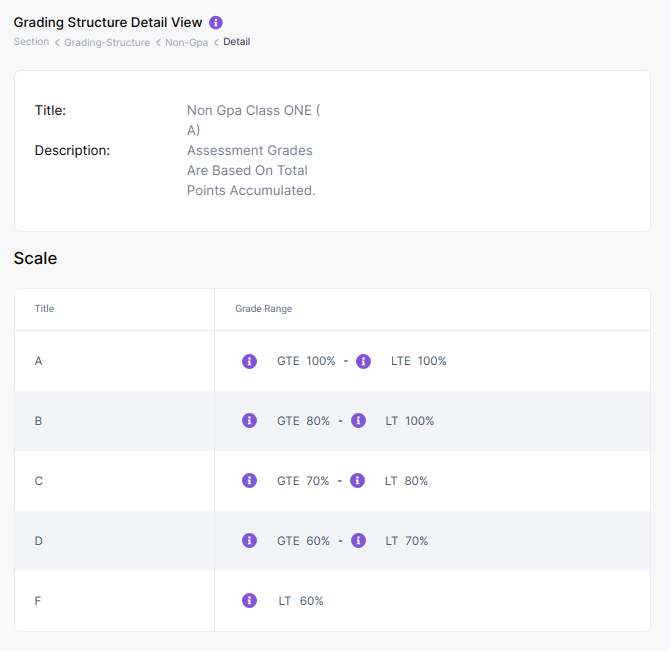Screen dimensions: 670x651
Task: Click the Assessment Grades description text
Action: click(251, 170)
